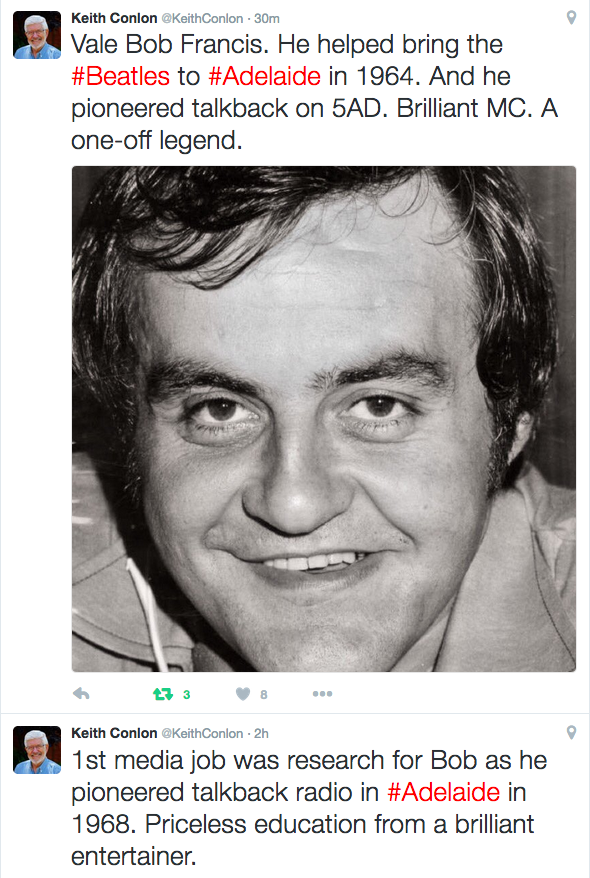Click the @KeithConlon handle on first tweet
The image size is (590, 878).
click(x=202, y=18)
